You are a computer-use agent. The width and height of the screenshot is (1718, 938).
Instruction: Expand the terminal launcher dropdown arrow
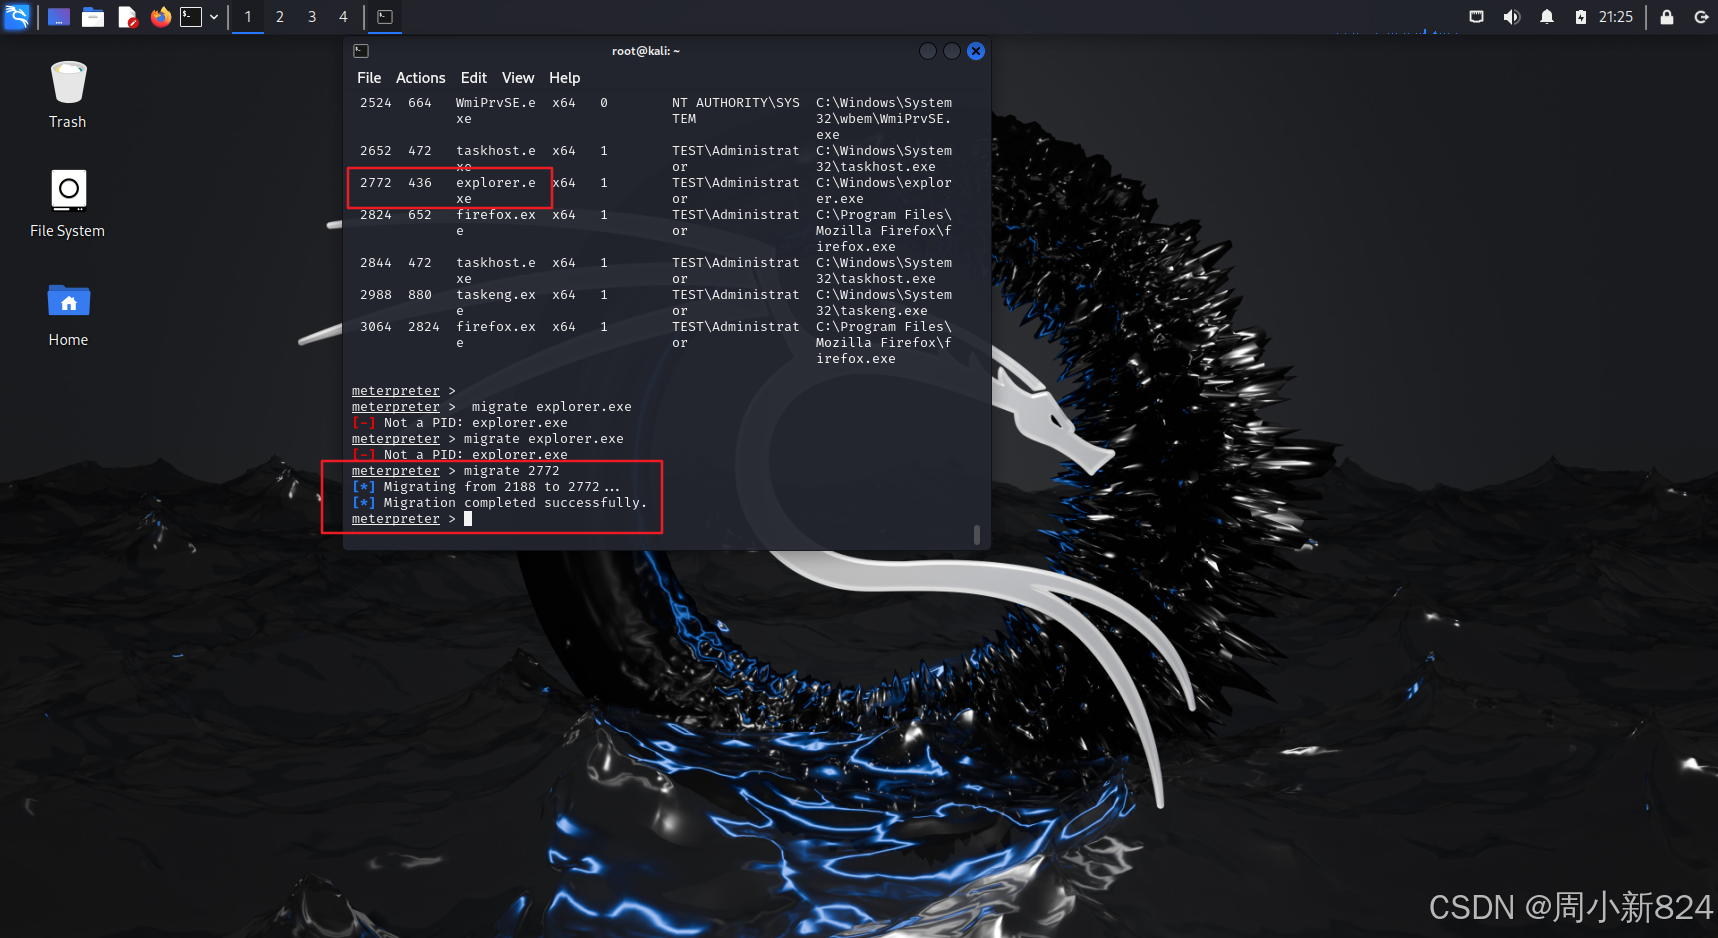(x=214, y=17)
